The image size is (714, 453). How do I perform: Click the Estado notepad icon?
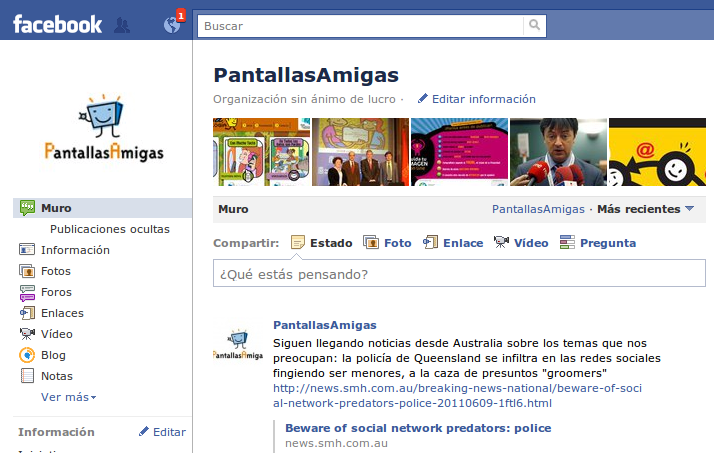pyautogui.click(x=298, y=242)
